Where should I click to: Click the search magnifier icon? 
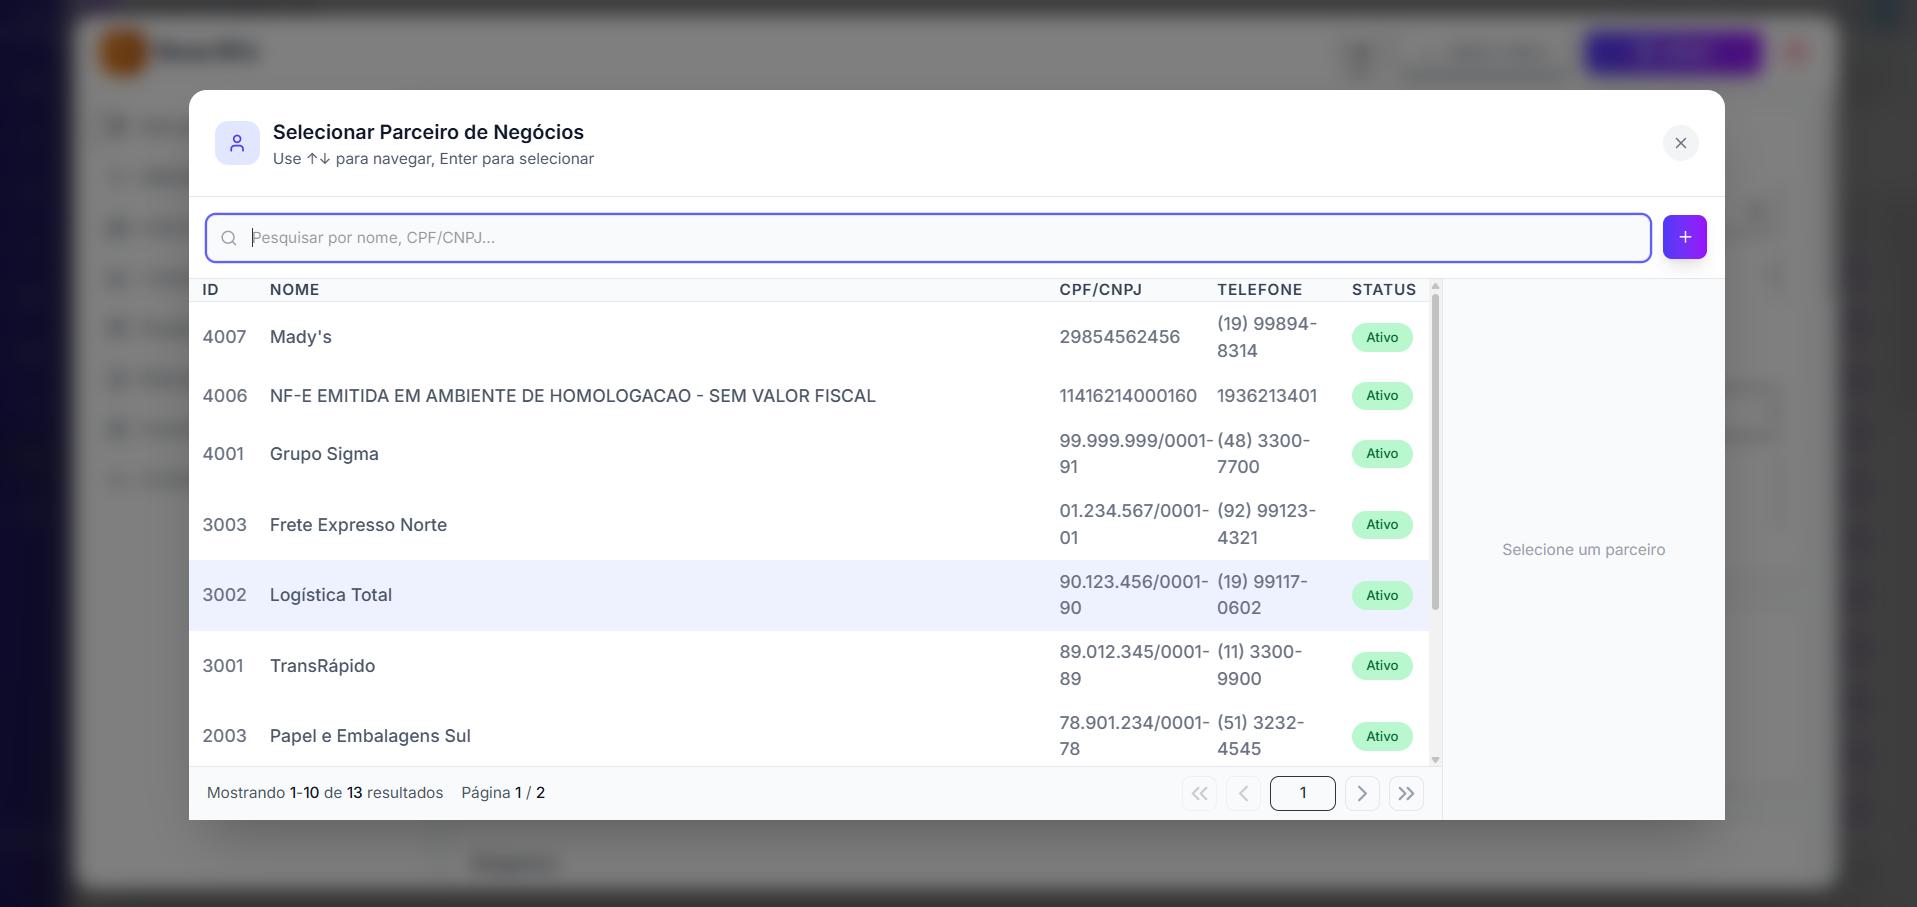pos(229,238)
